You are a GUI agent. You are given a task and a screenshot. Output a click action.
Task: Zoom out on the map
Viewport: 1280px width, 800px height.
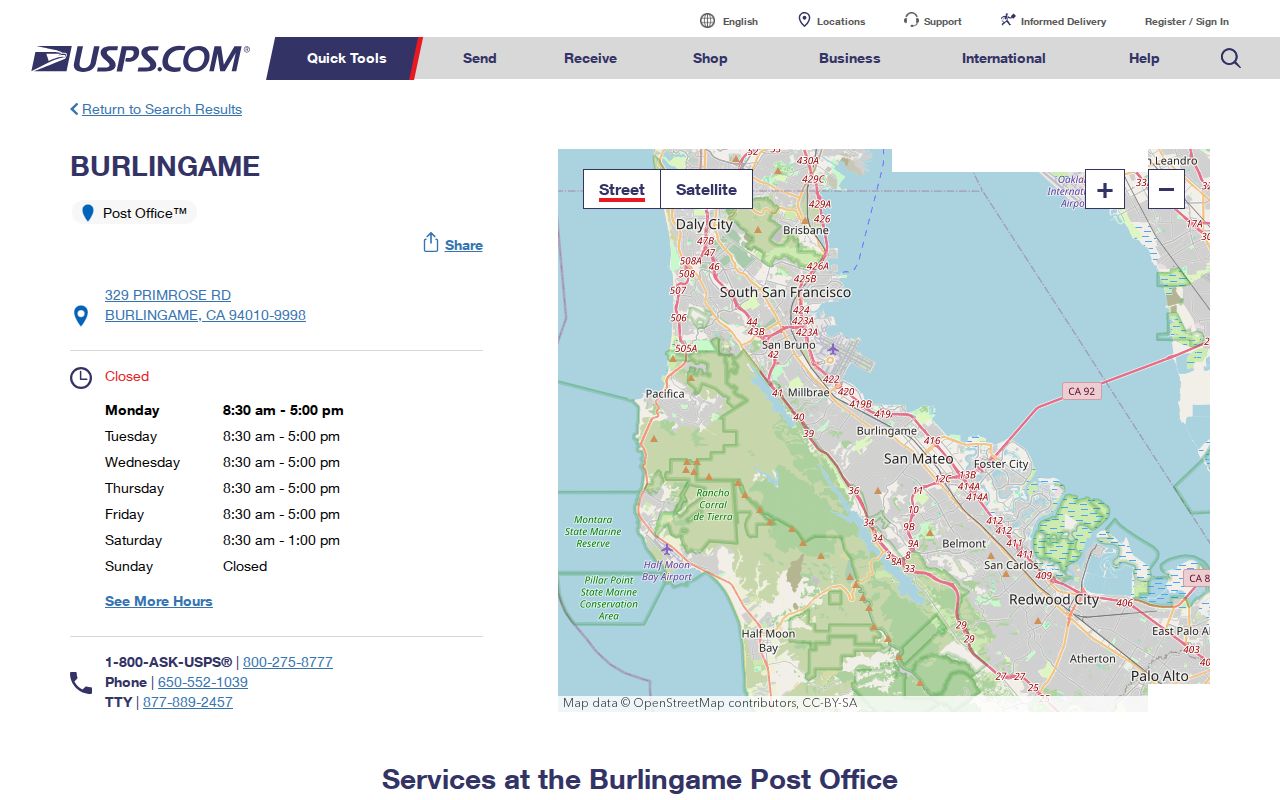(x=1166, y=189)
